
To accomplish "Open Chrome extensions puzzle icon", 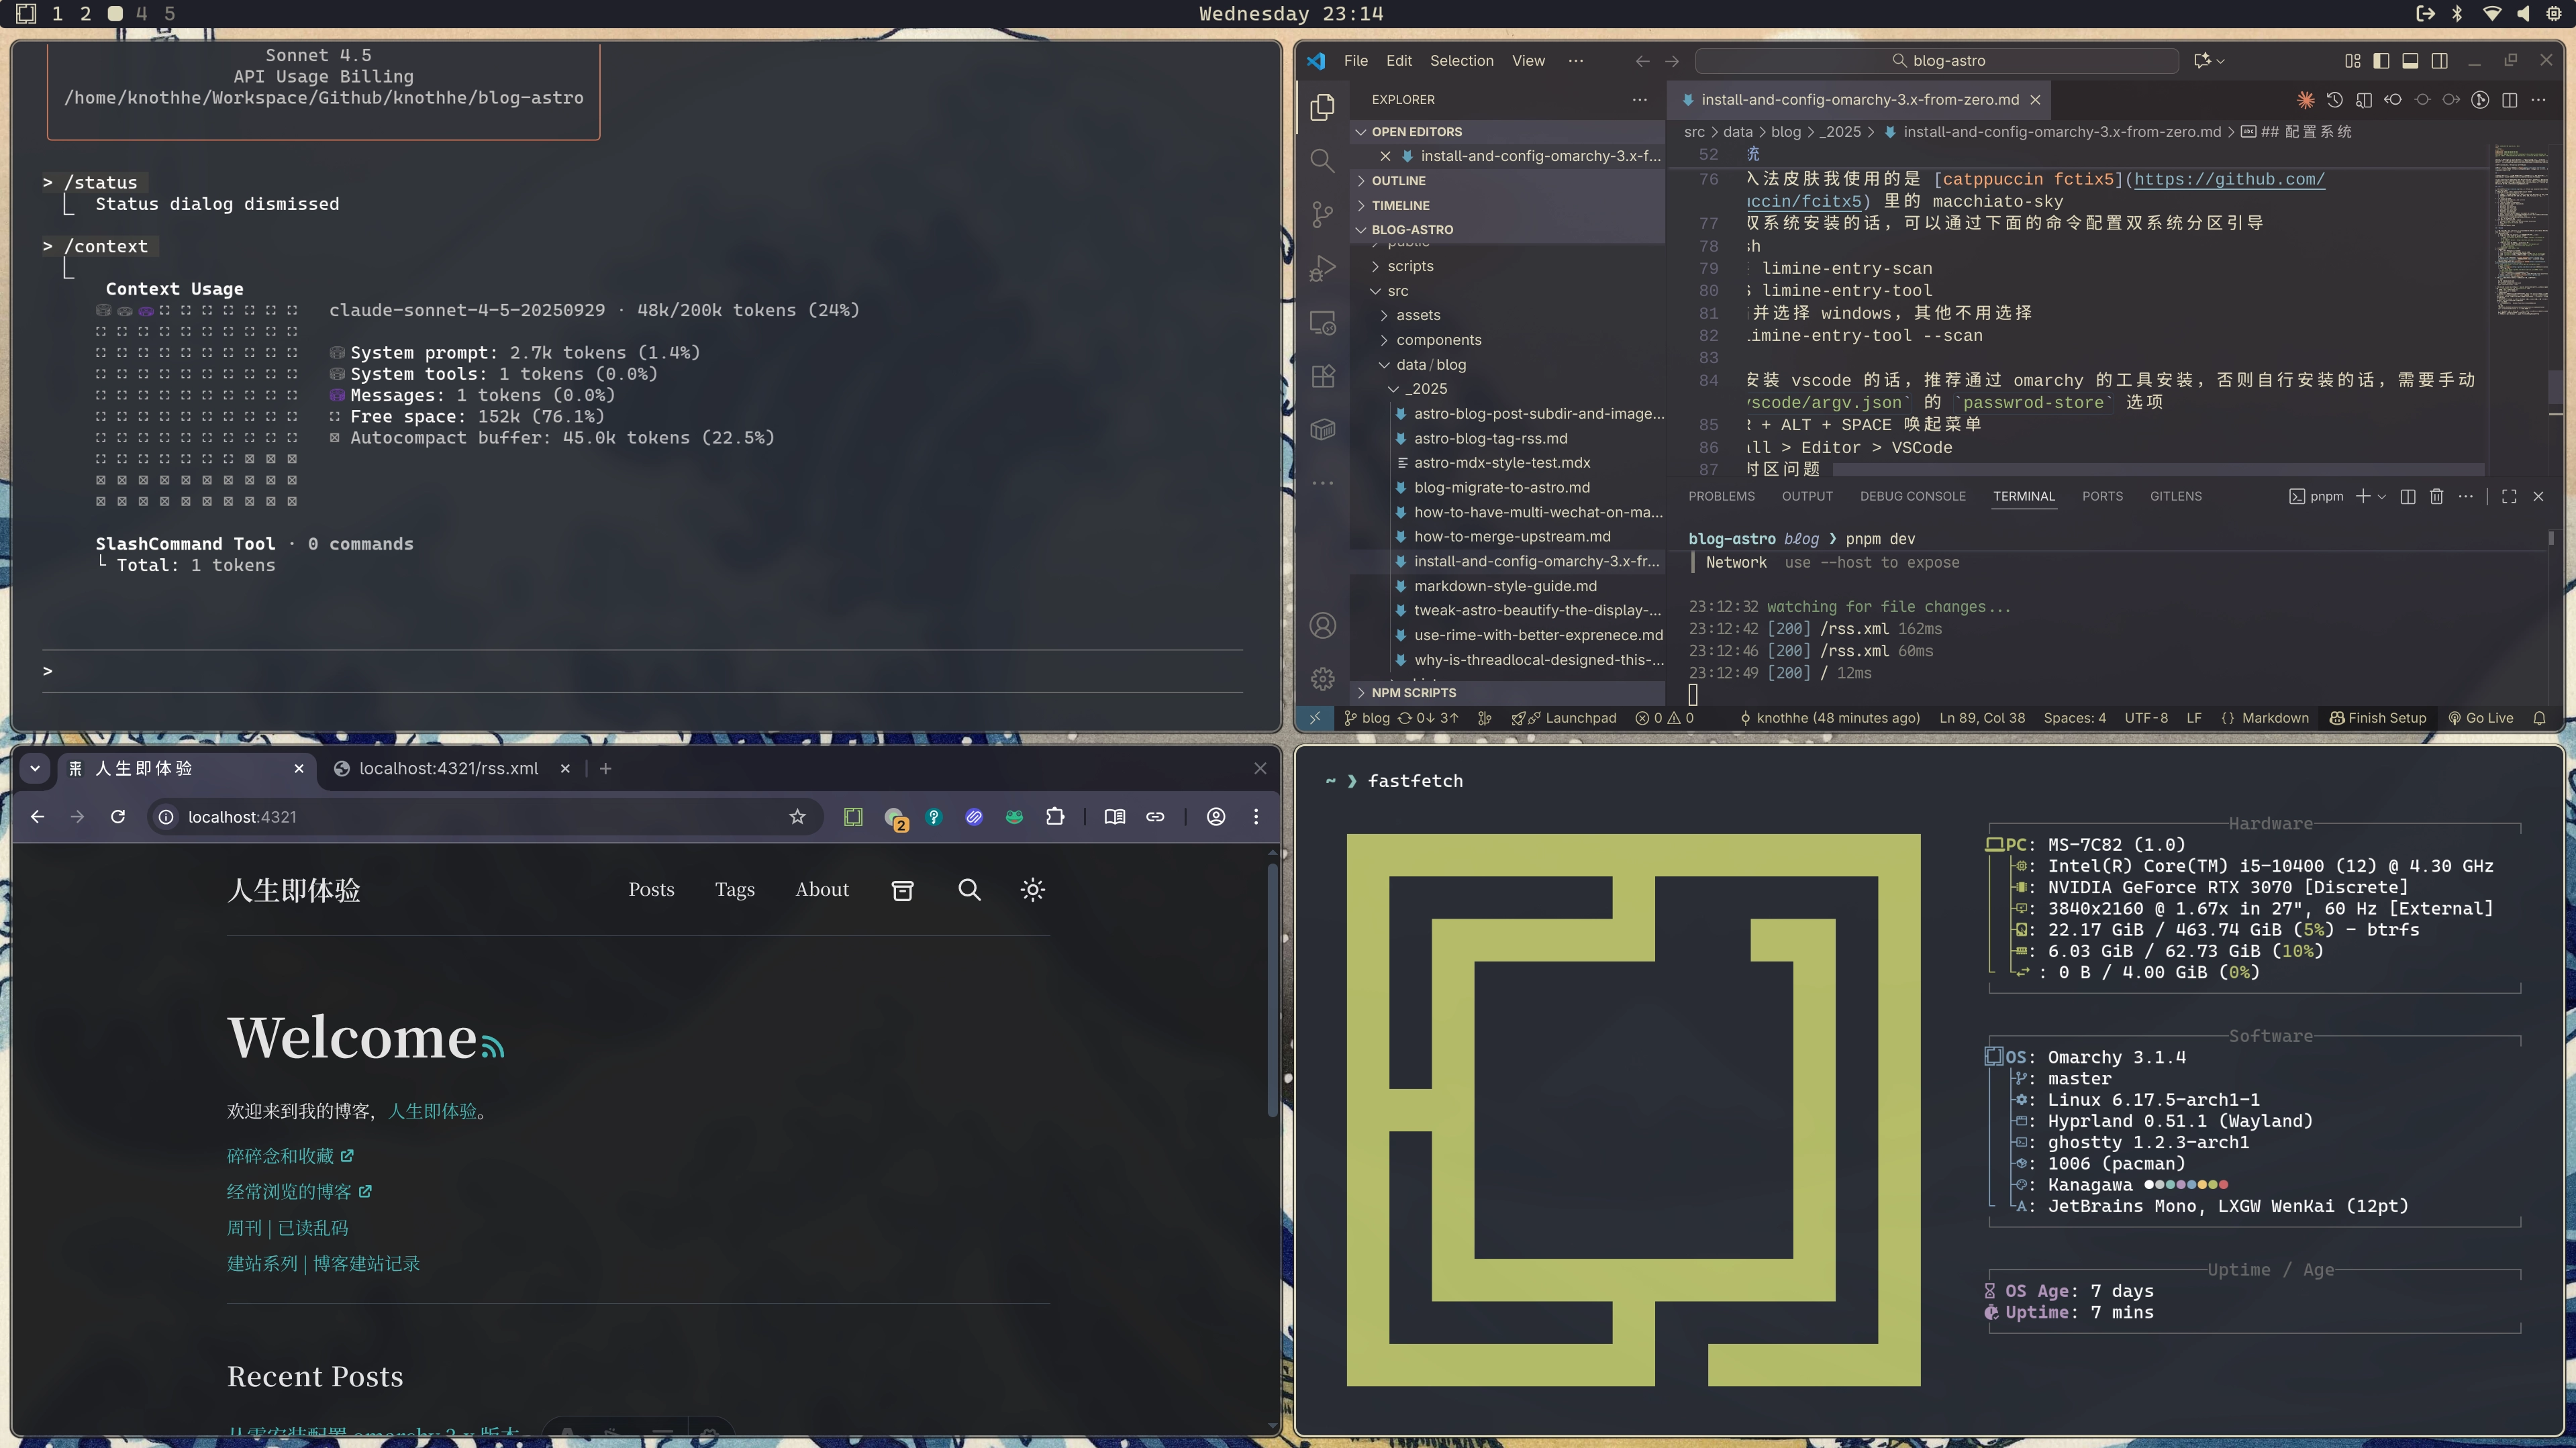I will point(1055,817).
